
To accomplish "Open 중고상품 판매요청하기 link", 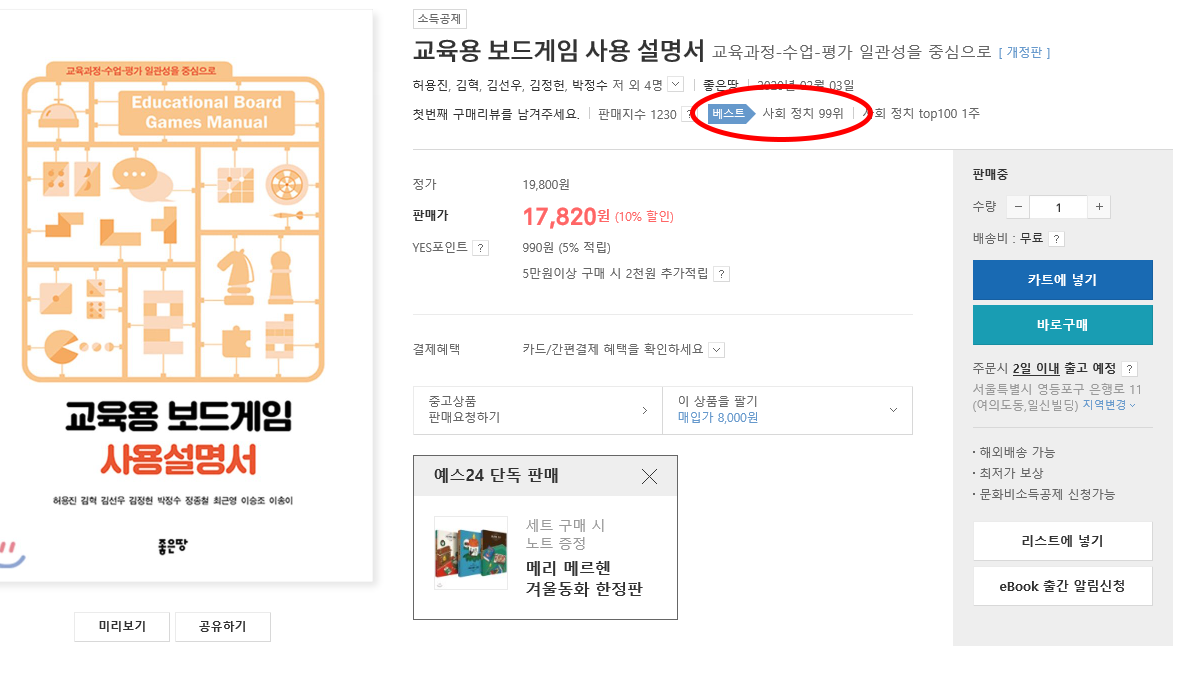I will point(538,409).
